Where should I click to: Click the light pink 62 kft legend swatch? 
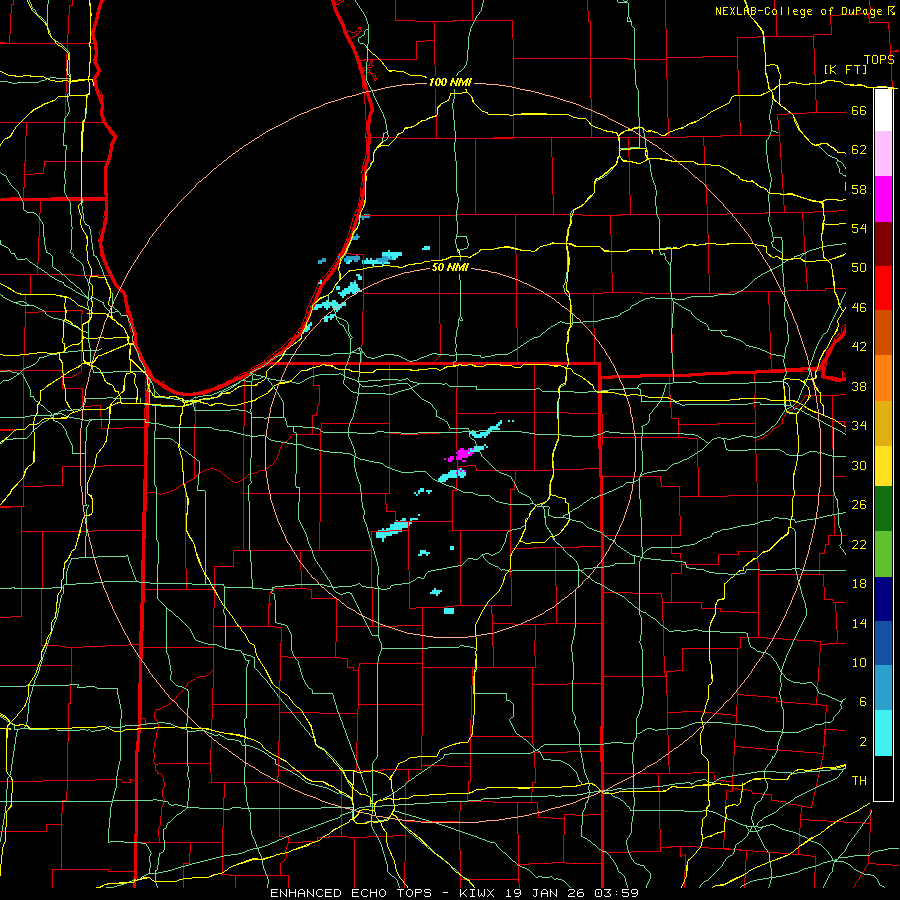(883, 154)
